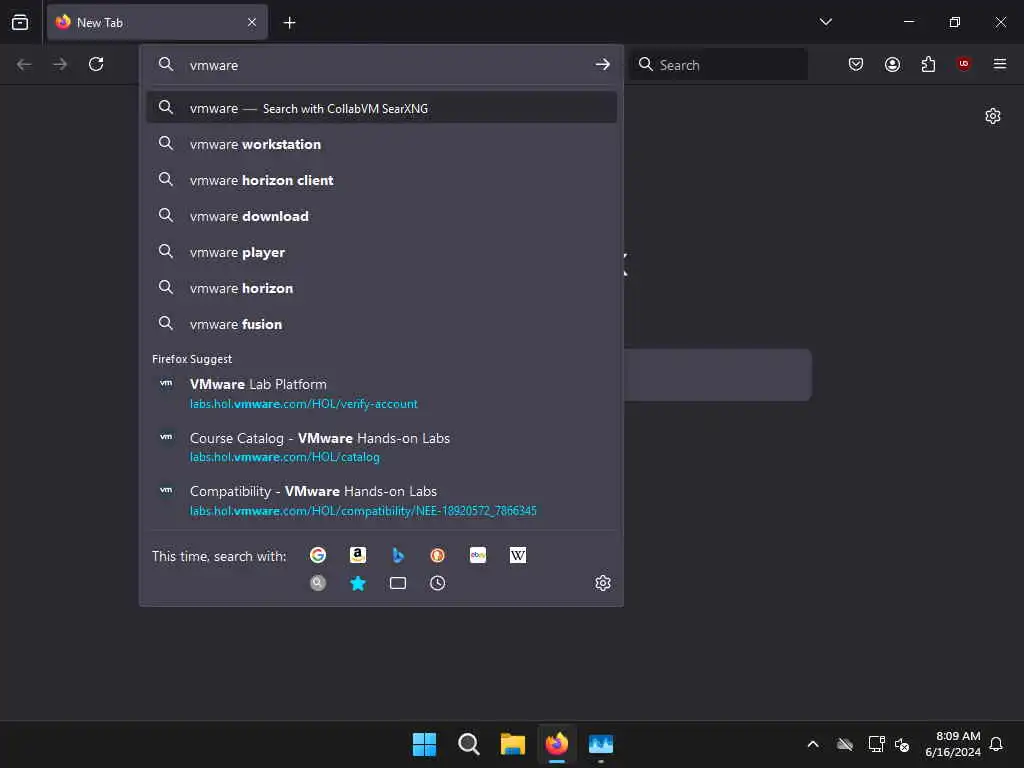This screenshot has width=1024, height=768.
Task: Open the Extensions puzzle icon
Action: 928,64
